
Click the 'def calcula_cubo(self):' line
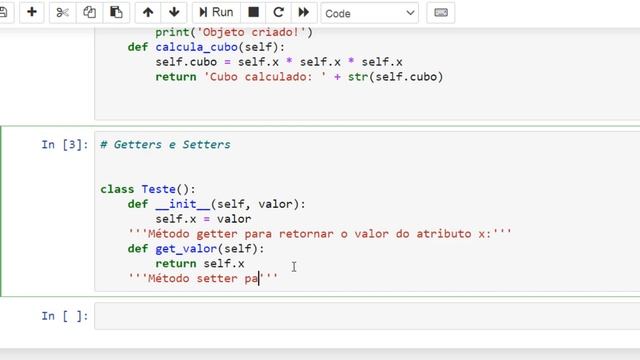tap(206, 47)
